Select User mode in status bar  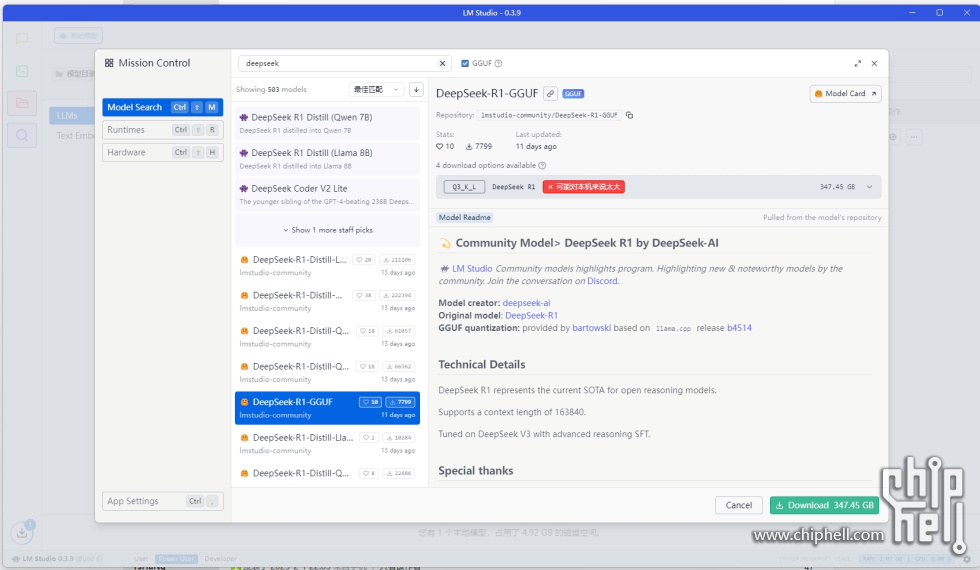click(141, 559)
